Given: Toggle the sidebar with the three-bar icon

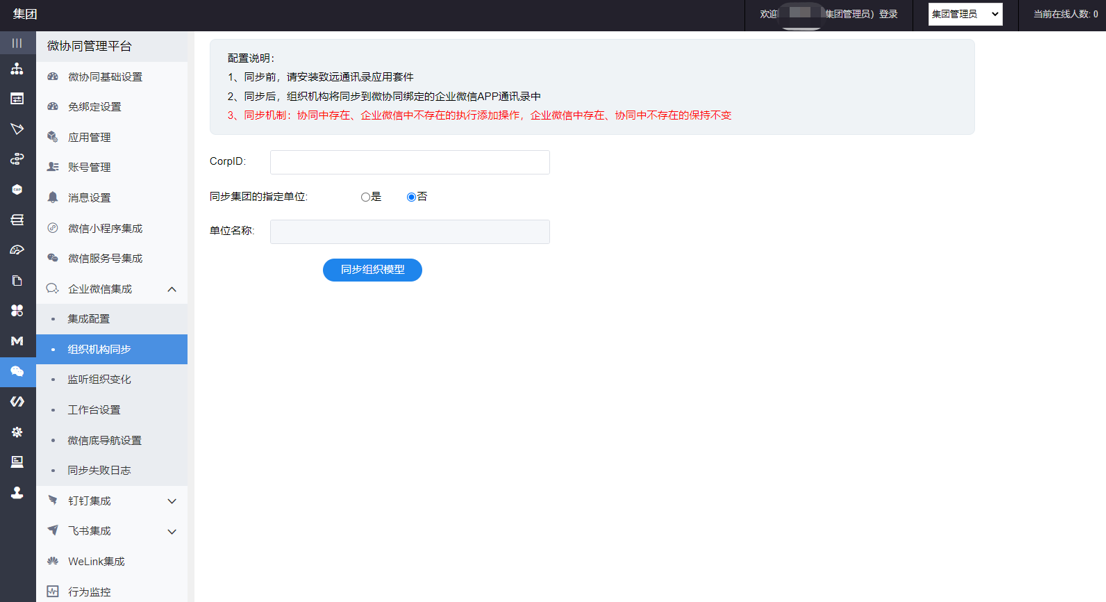Looking at the screenshot, I should (17, 43).
